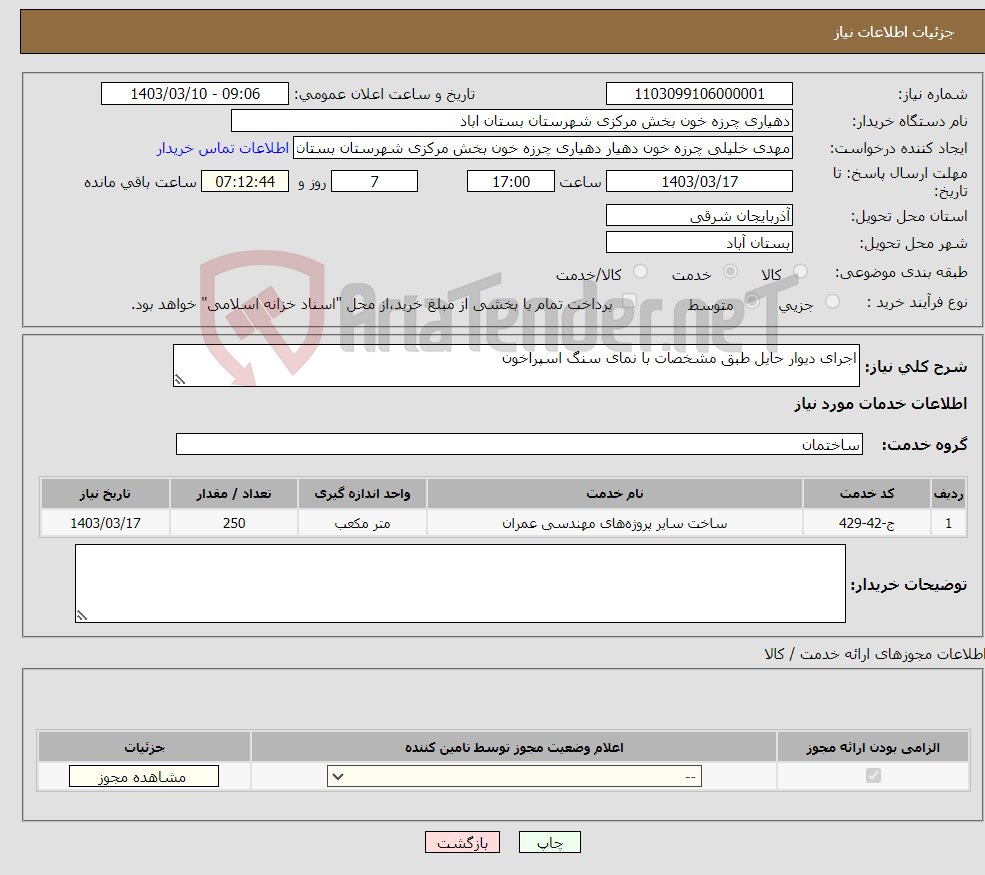
Task: Click the جزئیات header in license table
Action: (x=144, y=747)
